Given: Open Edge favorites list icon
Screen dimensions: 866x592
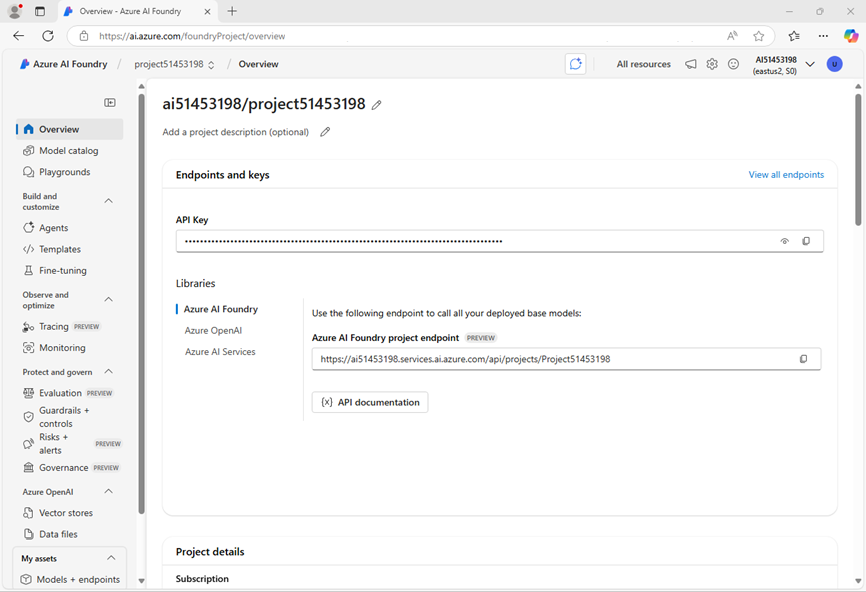Looking at the screenshot, I should click(x=794, y=36).
